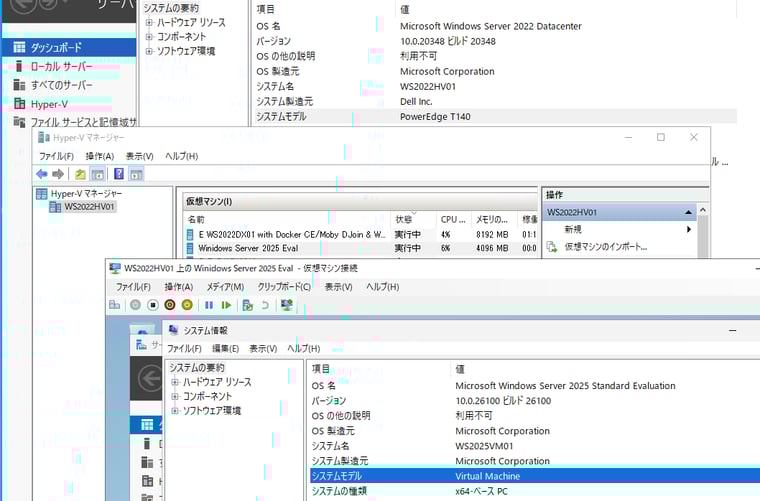Screen dimensions: 760x501
Task: Expand ハードウェア リソース in guest system info tree
Action: [x=175, y=382]
